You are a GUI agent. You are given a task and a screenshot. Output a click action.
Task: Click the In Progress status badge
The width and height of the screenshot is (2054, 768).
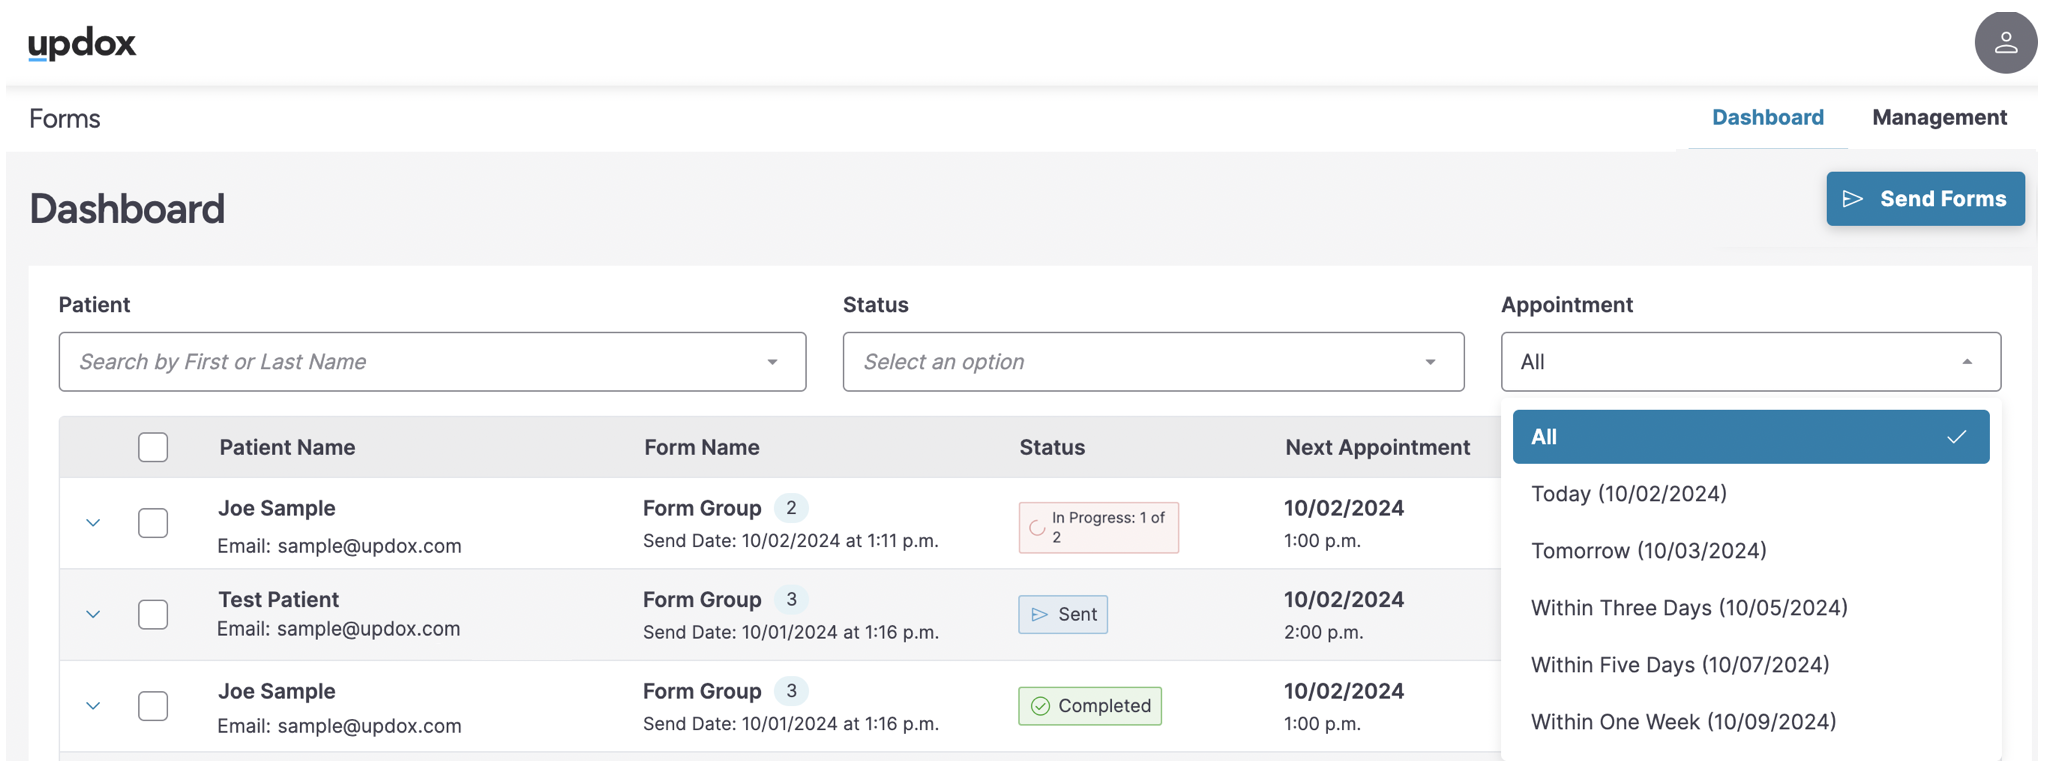pos(1098,527)
